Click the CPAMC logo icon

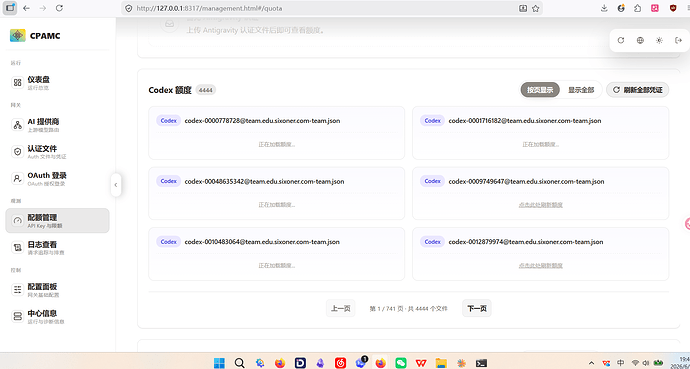pos(18,36)
